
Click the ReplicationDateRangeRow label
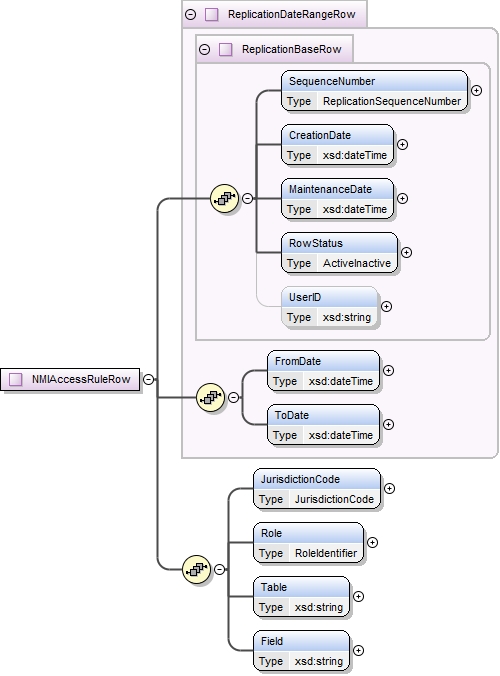point(292,14)
